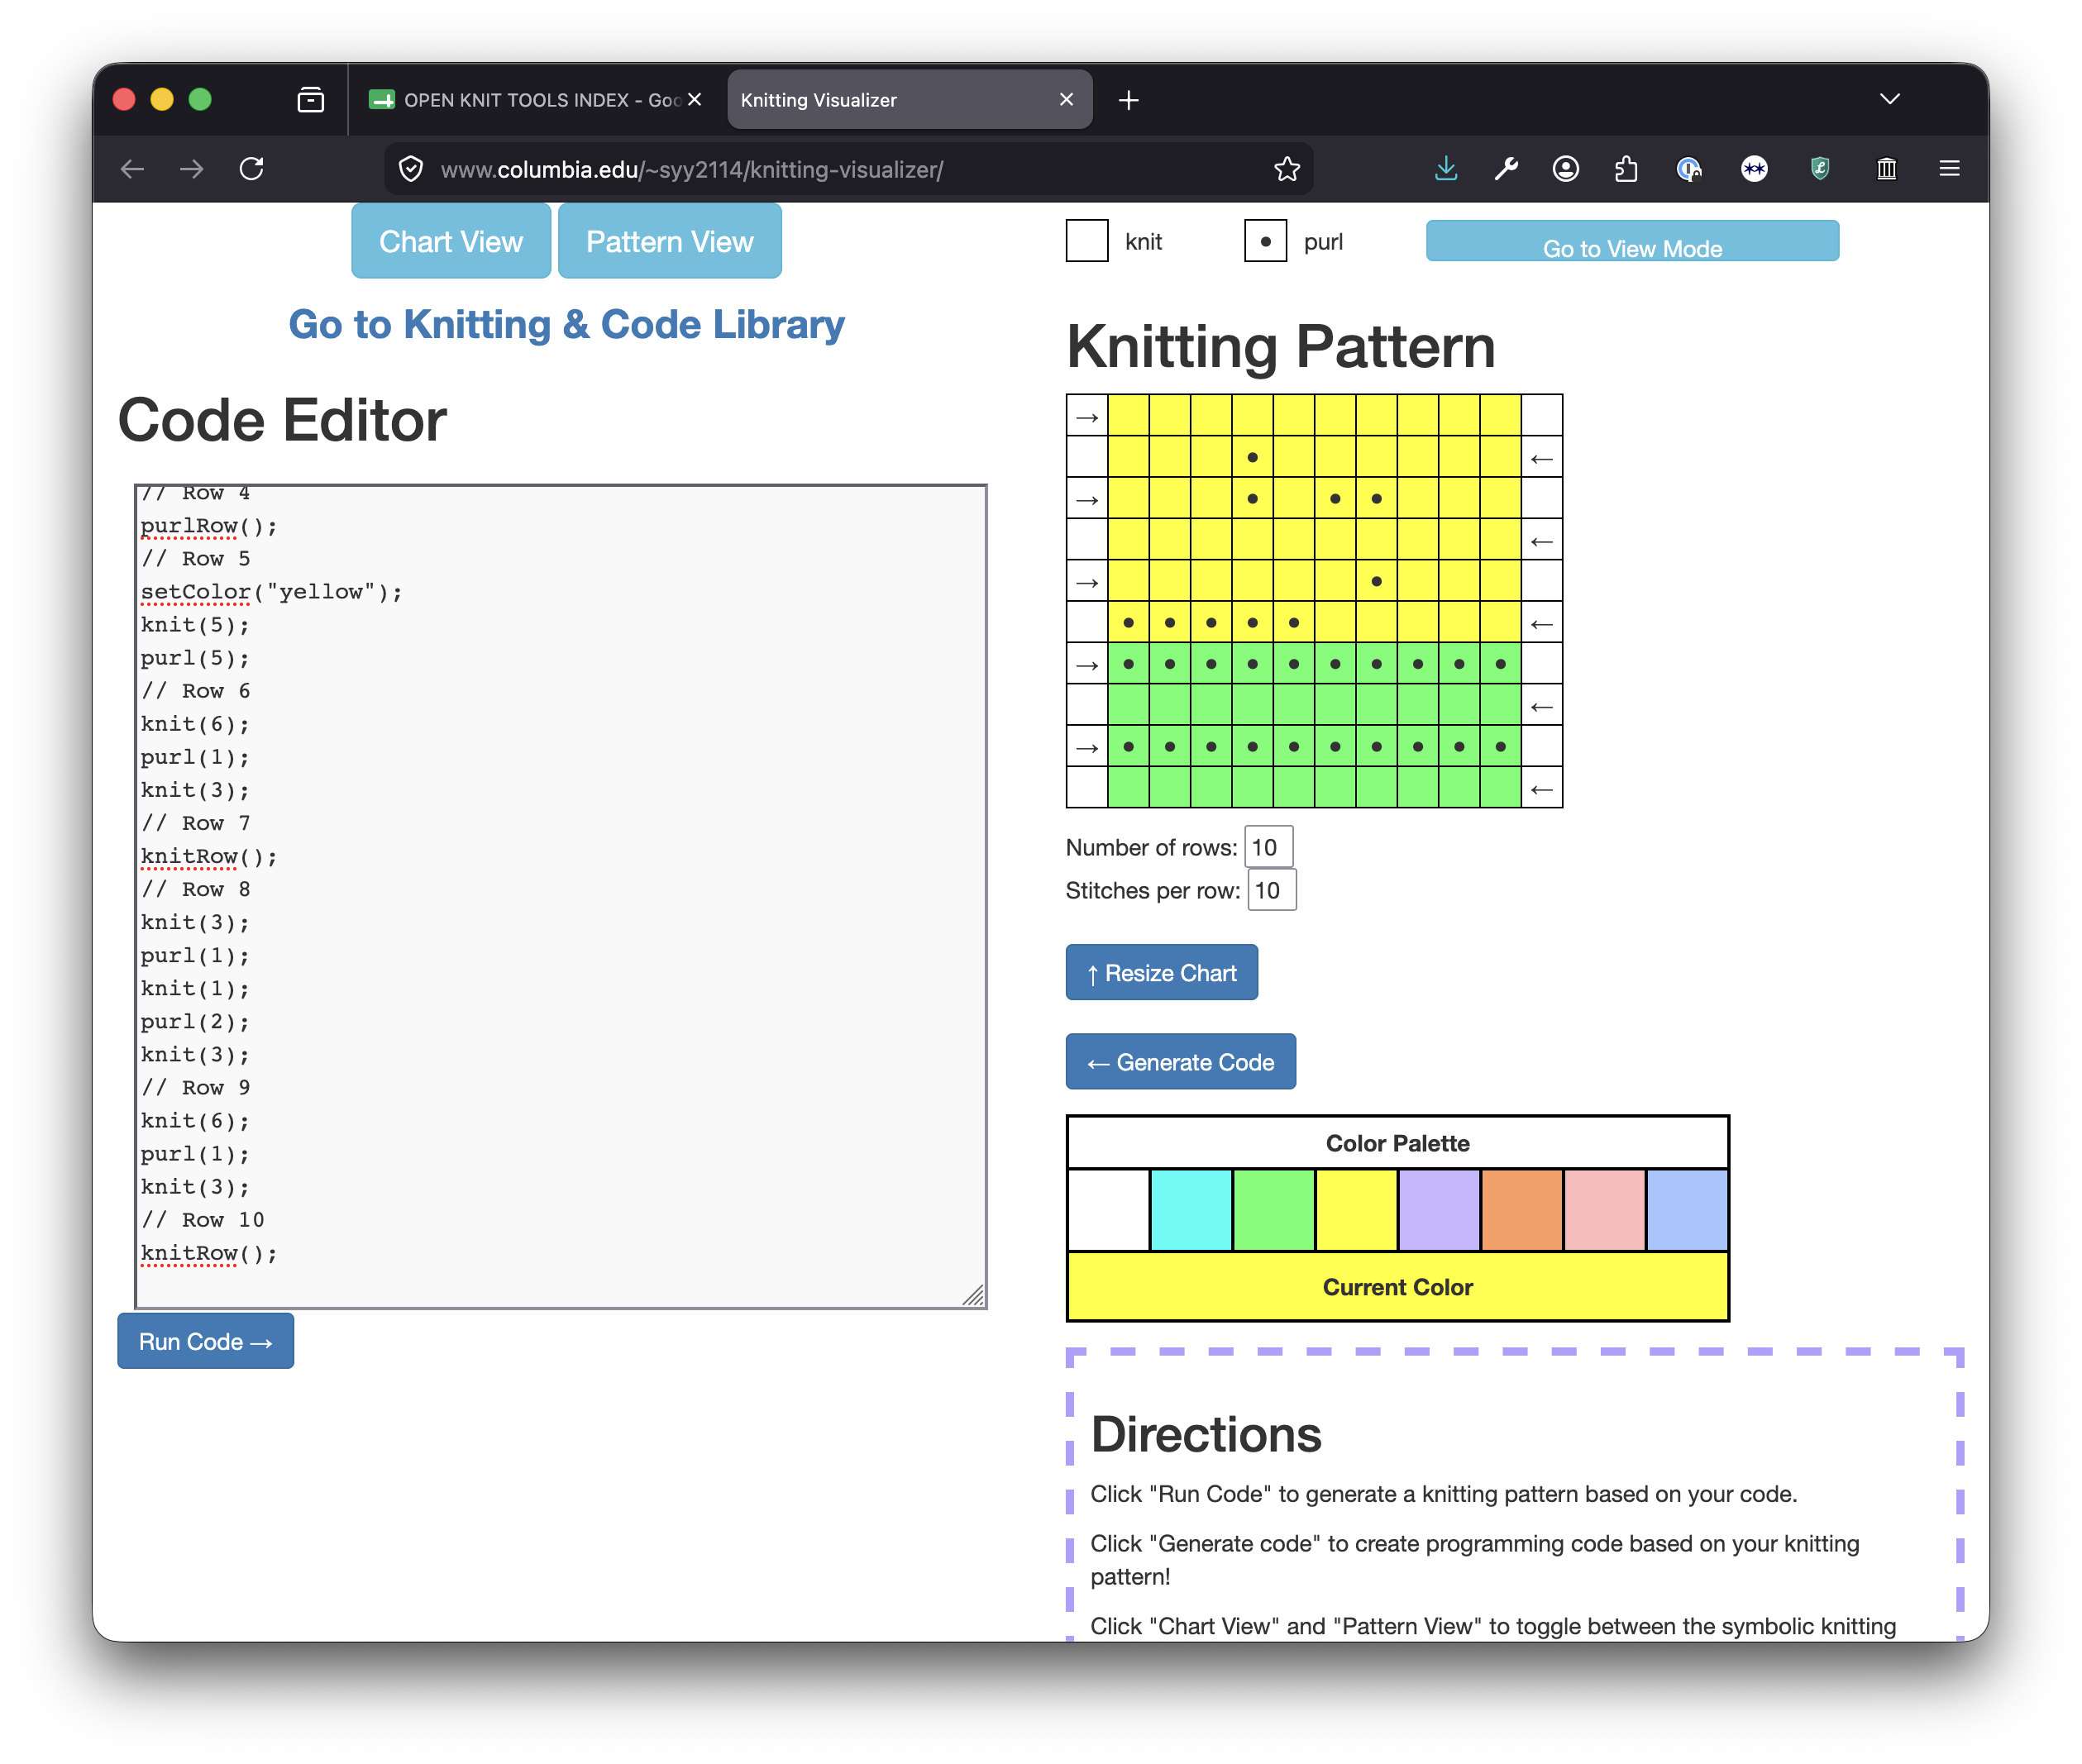
Task: Toggle the single purl dot in fifth chart row
Action: (x=1376, y=581)
